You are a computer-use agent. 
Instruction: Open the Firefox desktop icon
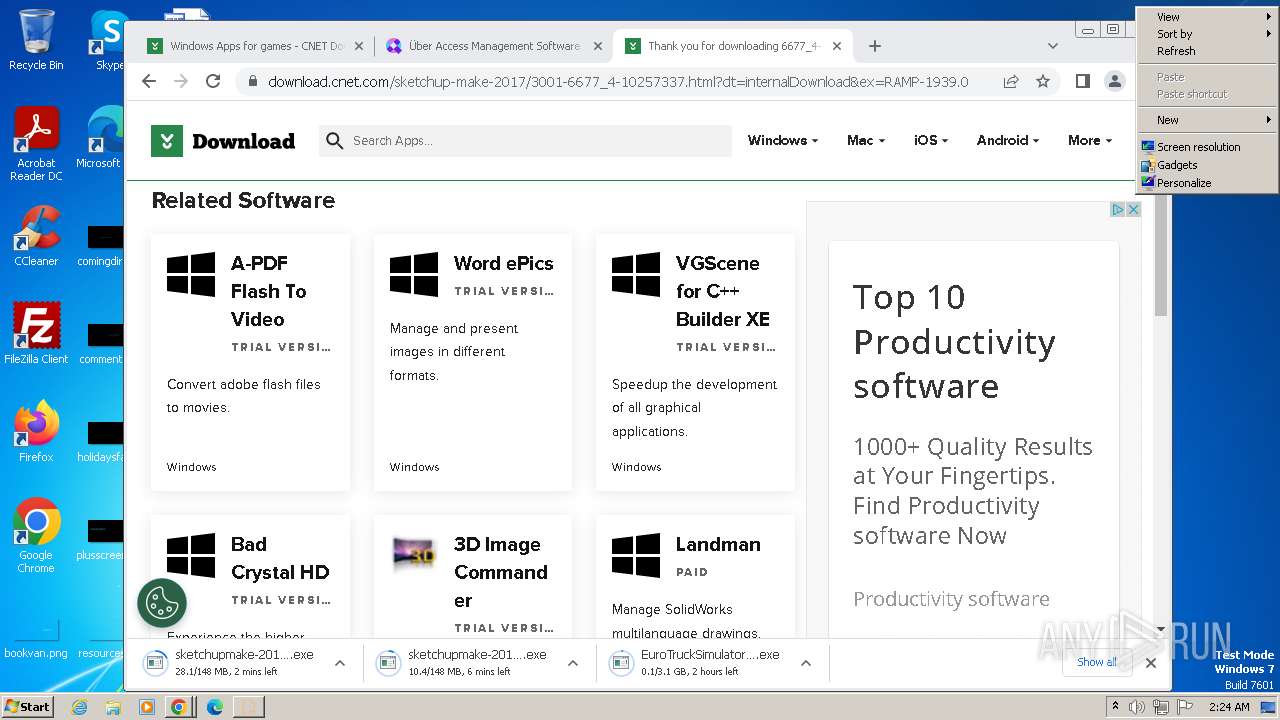[x=36, y=431]
